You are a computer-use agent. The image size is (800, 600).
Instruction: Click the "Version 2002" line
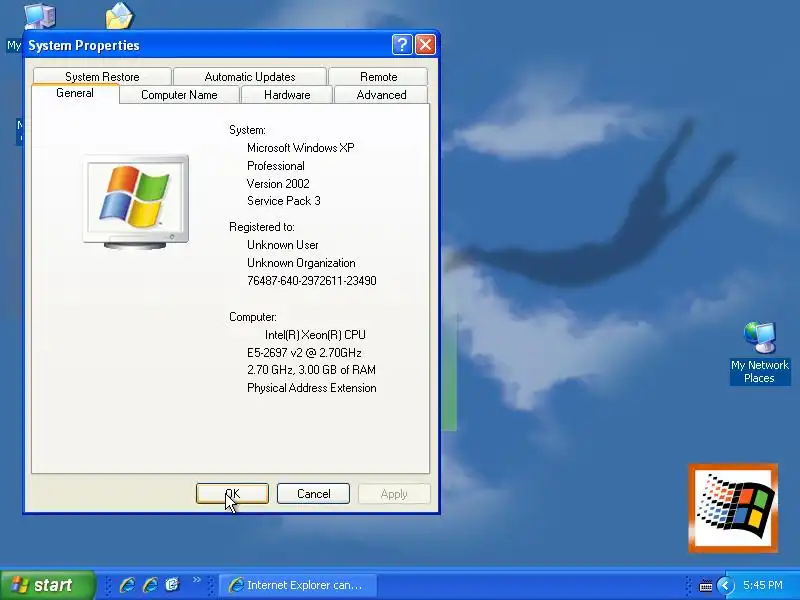(278, 184)
